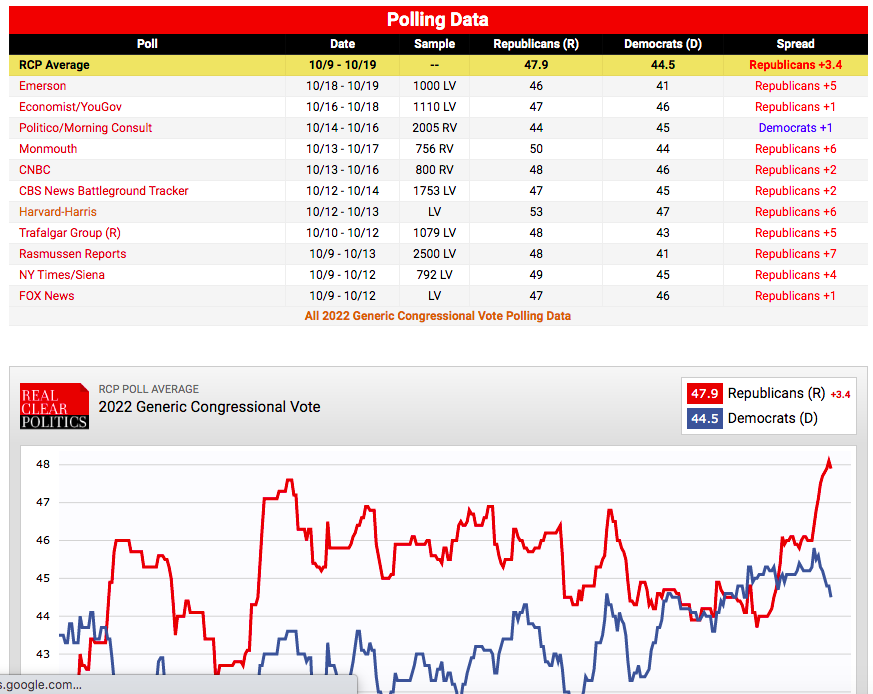Screen dimensions: 873x694
Task: Click the Spread column header
Action: 796,44
